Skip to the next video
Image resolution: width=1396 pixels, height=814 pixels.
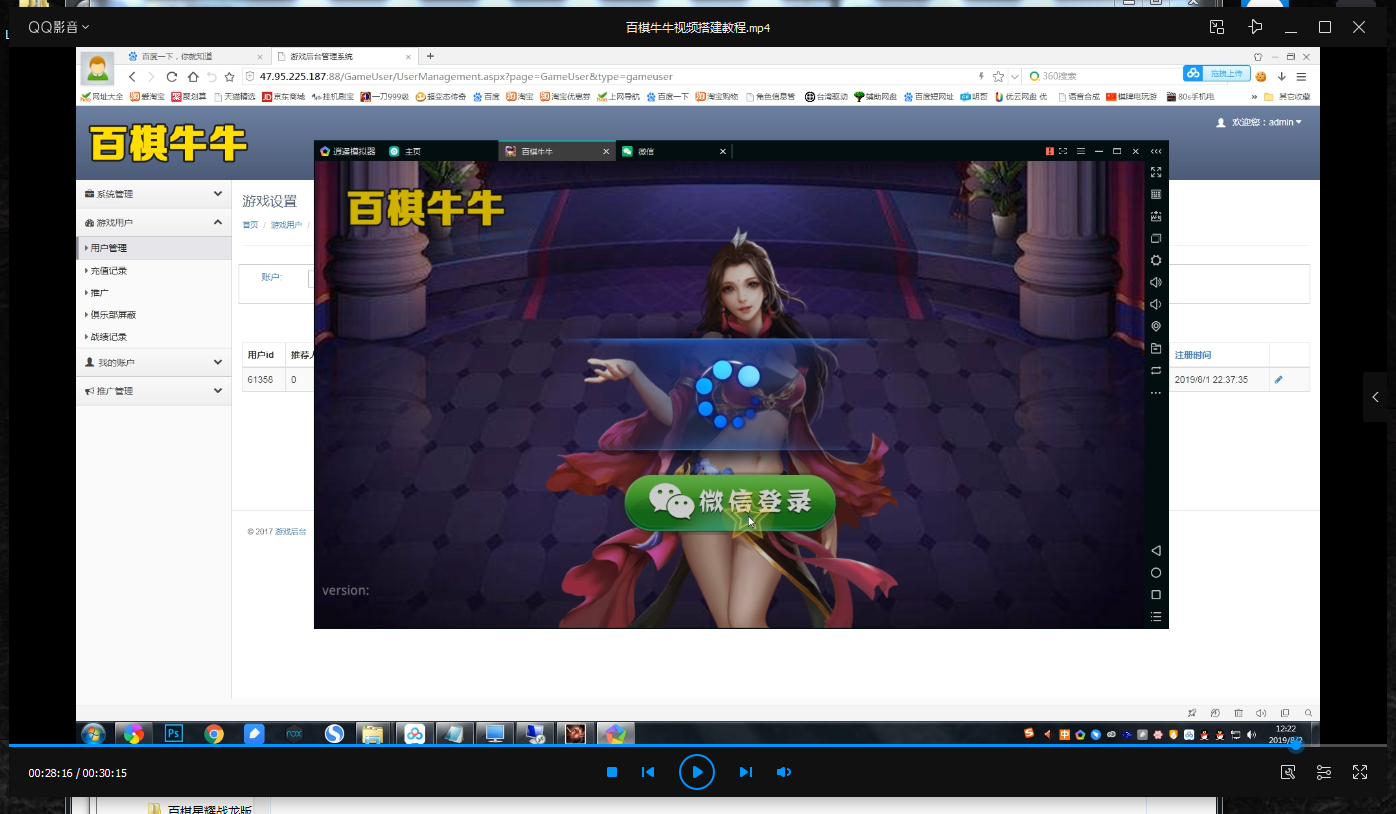(745, 772)
